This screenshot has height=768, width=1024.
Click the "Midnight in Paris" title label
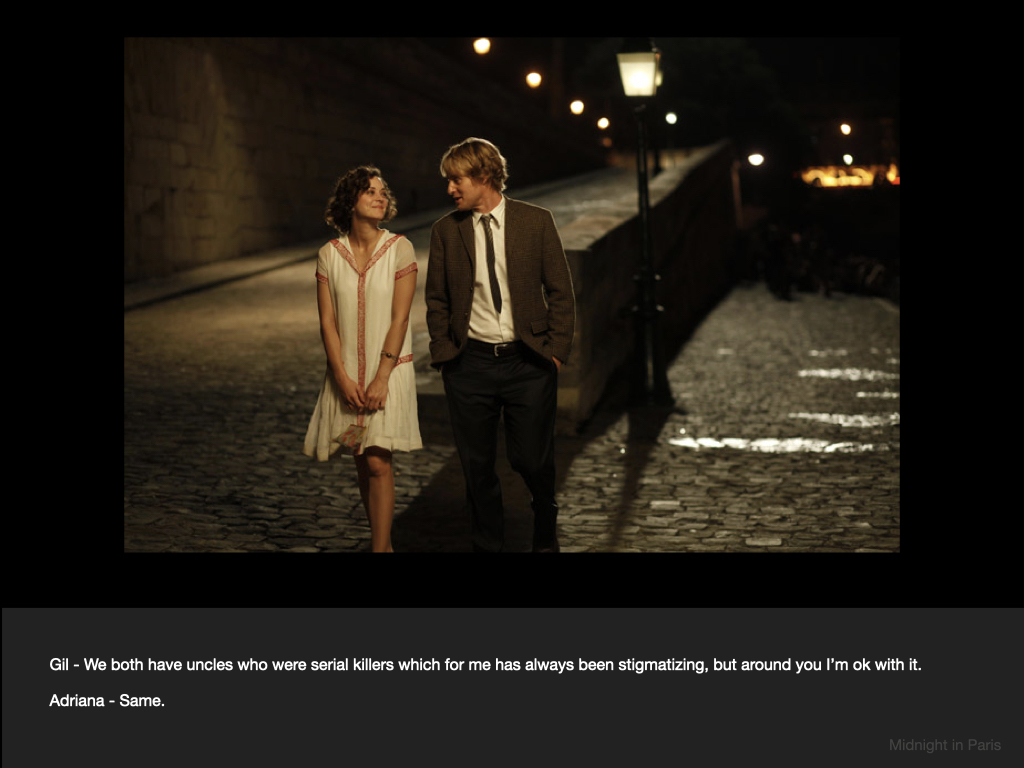click(x=944, y=745)
